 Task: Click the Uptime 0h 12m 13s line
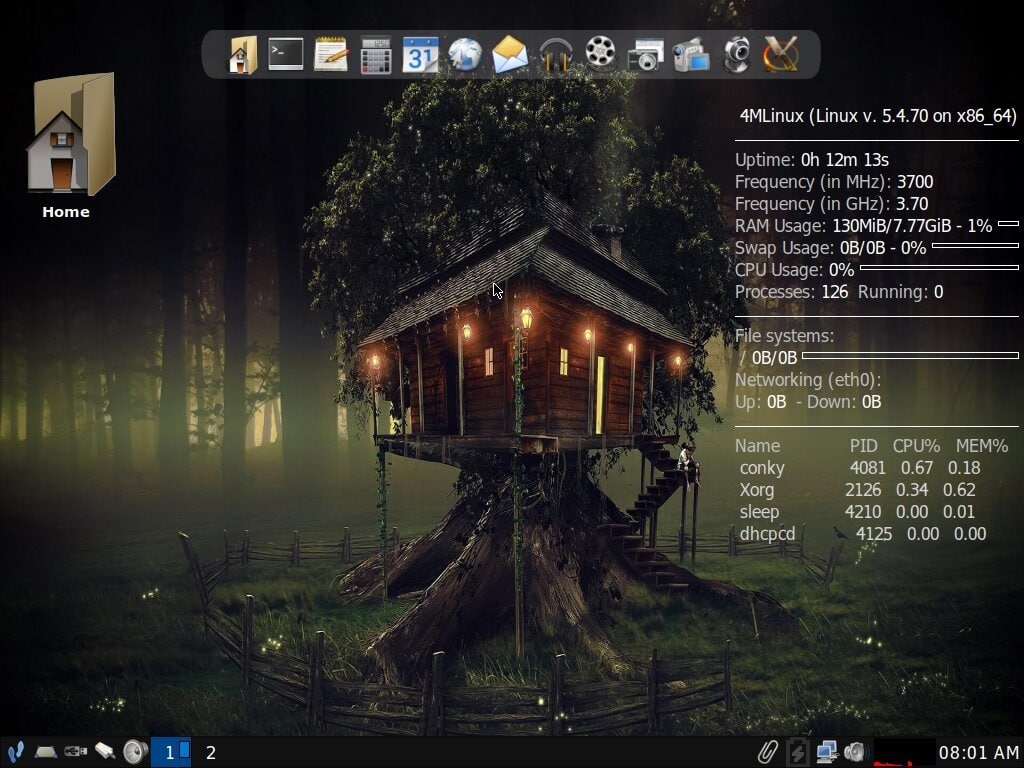(812, 160)
